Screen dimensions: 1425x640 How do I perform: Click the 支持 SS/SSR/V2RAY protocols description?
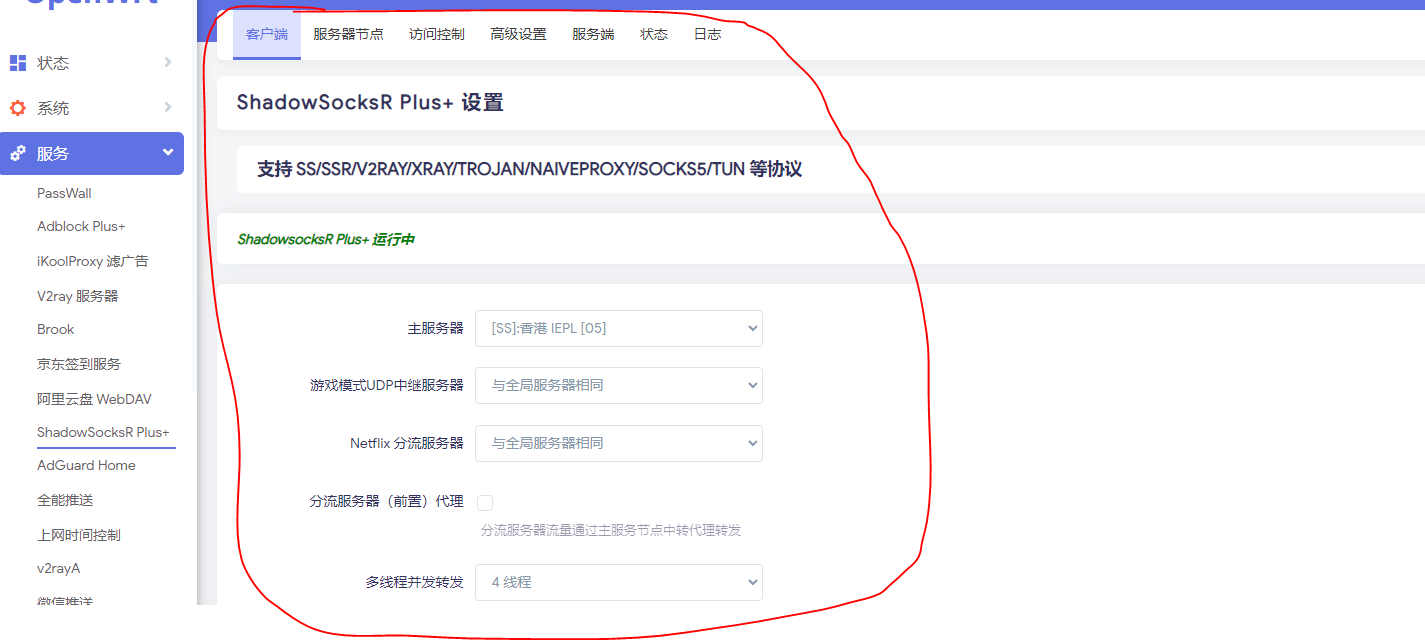click(x=530, y=169)
